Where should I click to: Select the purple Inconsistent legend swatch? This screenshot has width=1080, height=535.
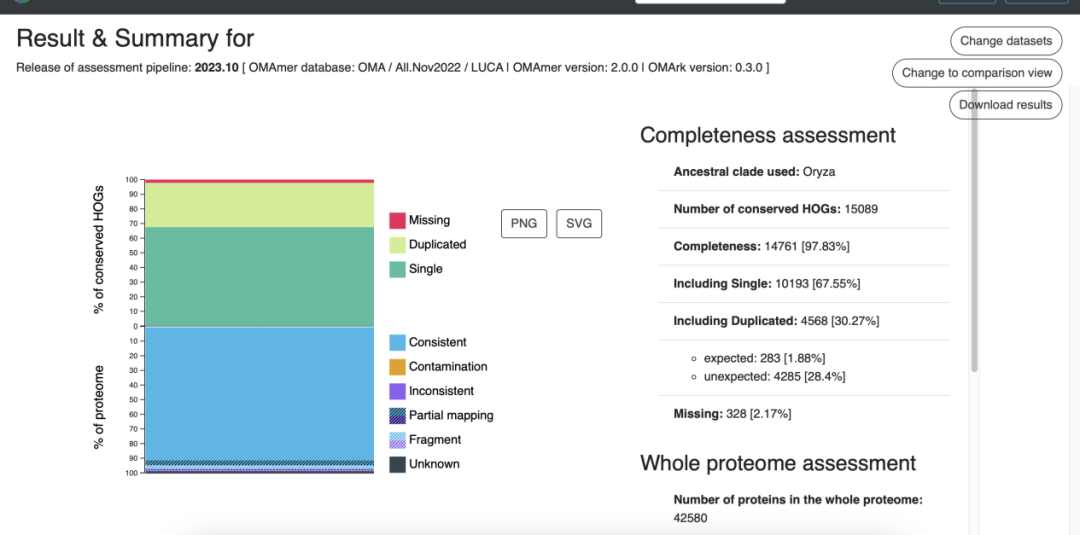point(397,391)
